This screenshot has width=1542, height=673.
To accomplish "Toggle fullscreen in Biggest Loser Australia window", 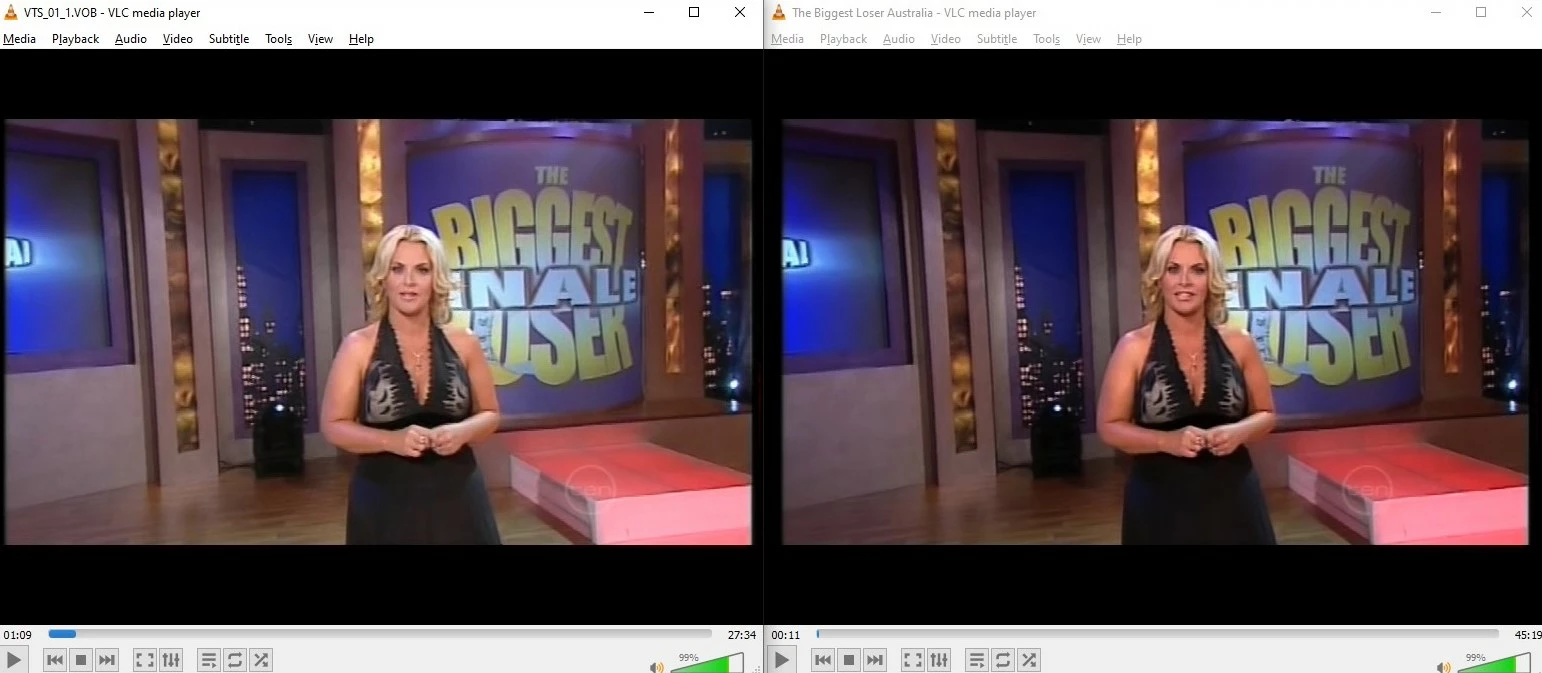I will [913, 660].
